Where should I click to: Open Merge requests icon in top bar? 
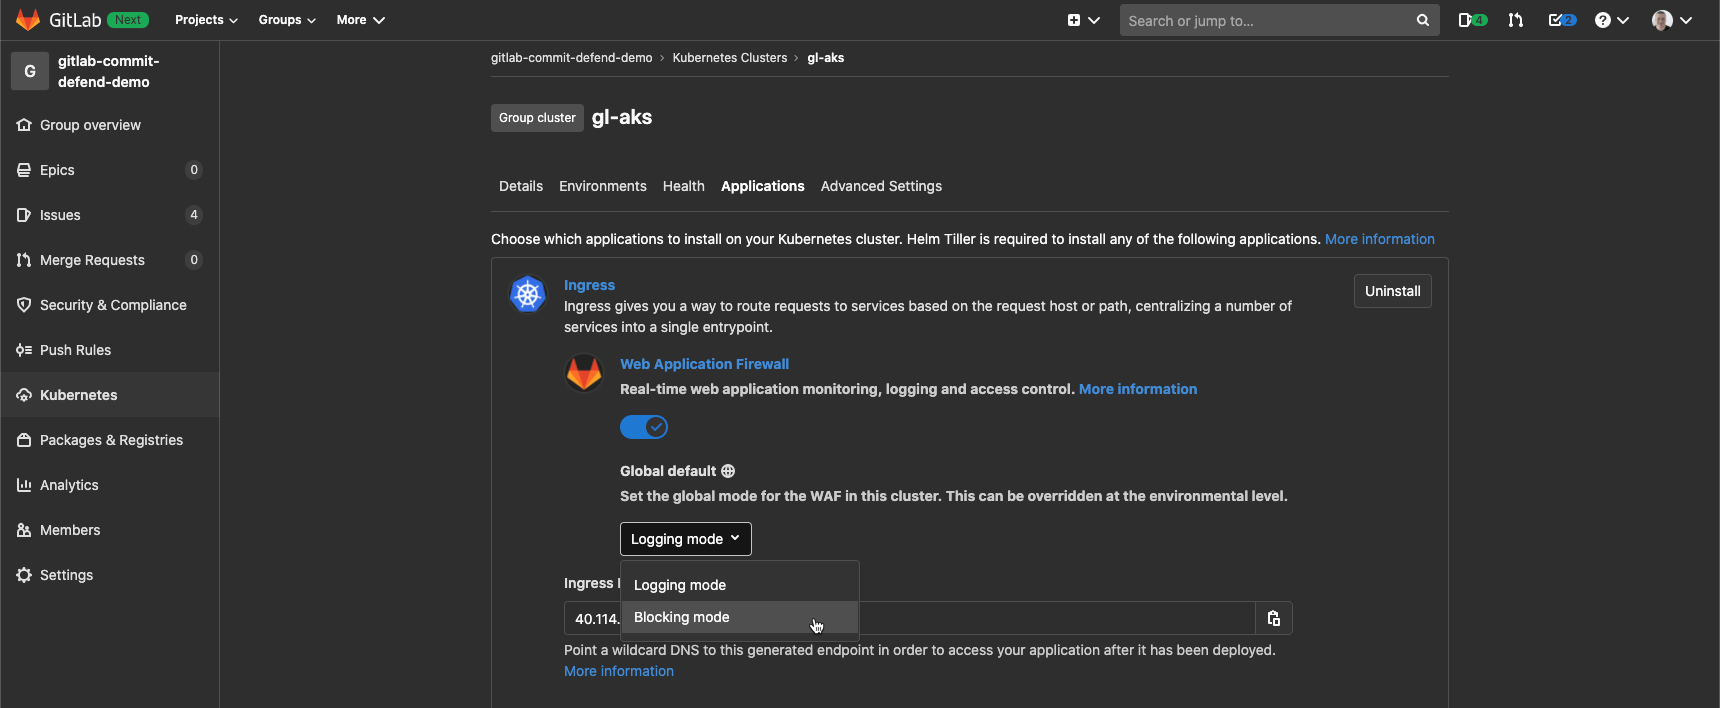coord(1516,20)
